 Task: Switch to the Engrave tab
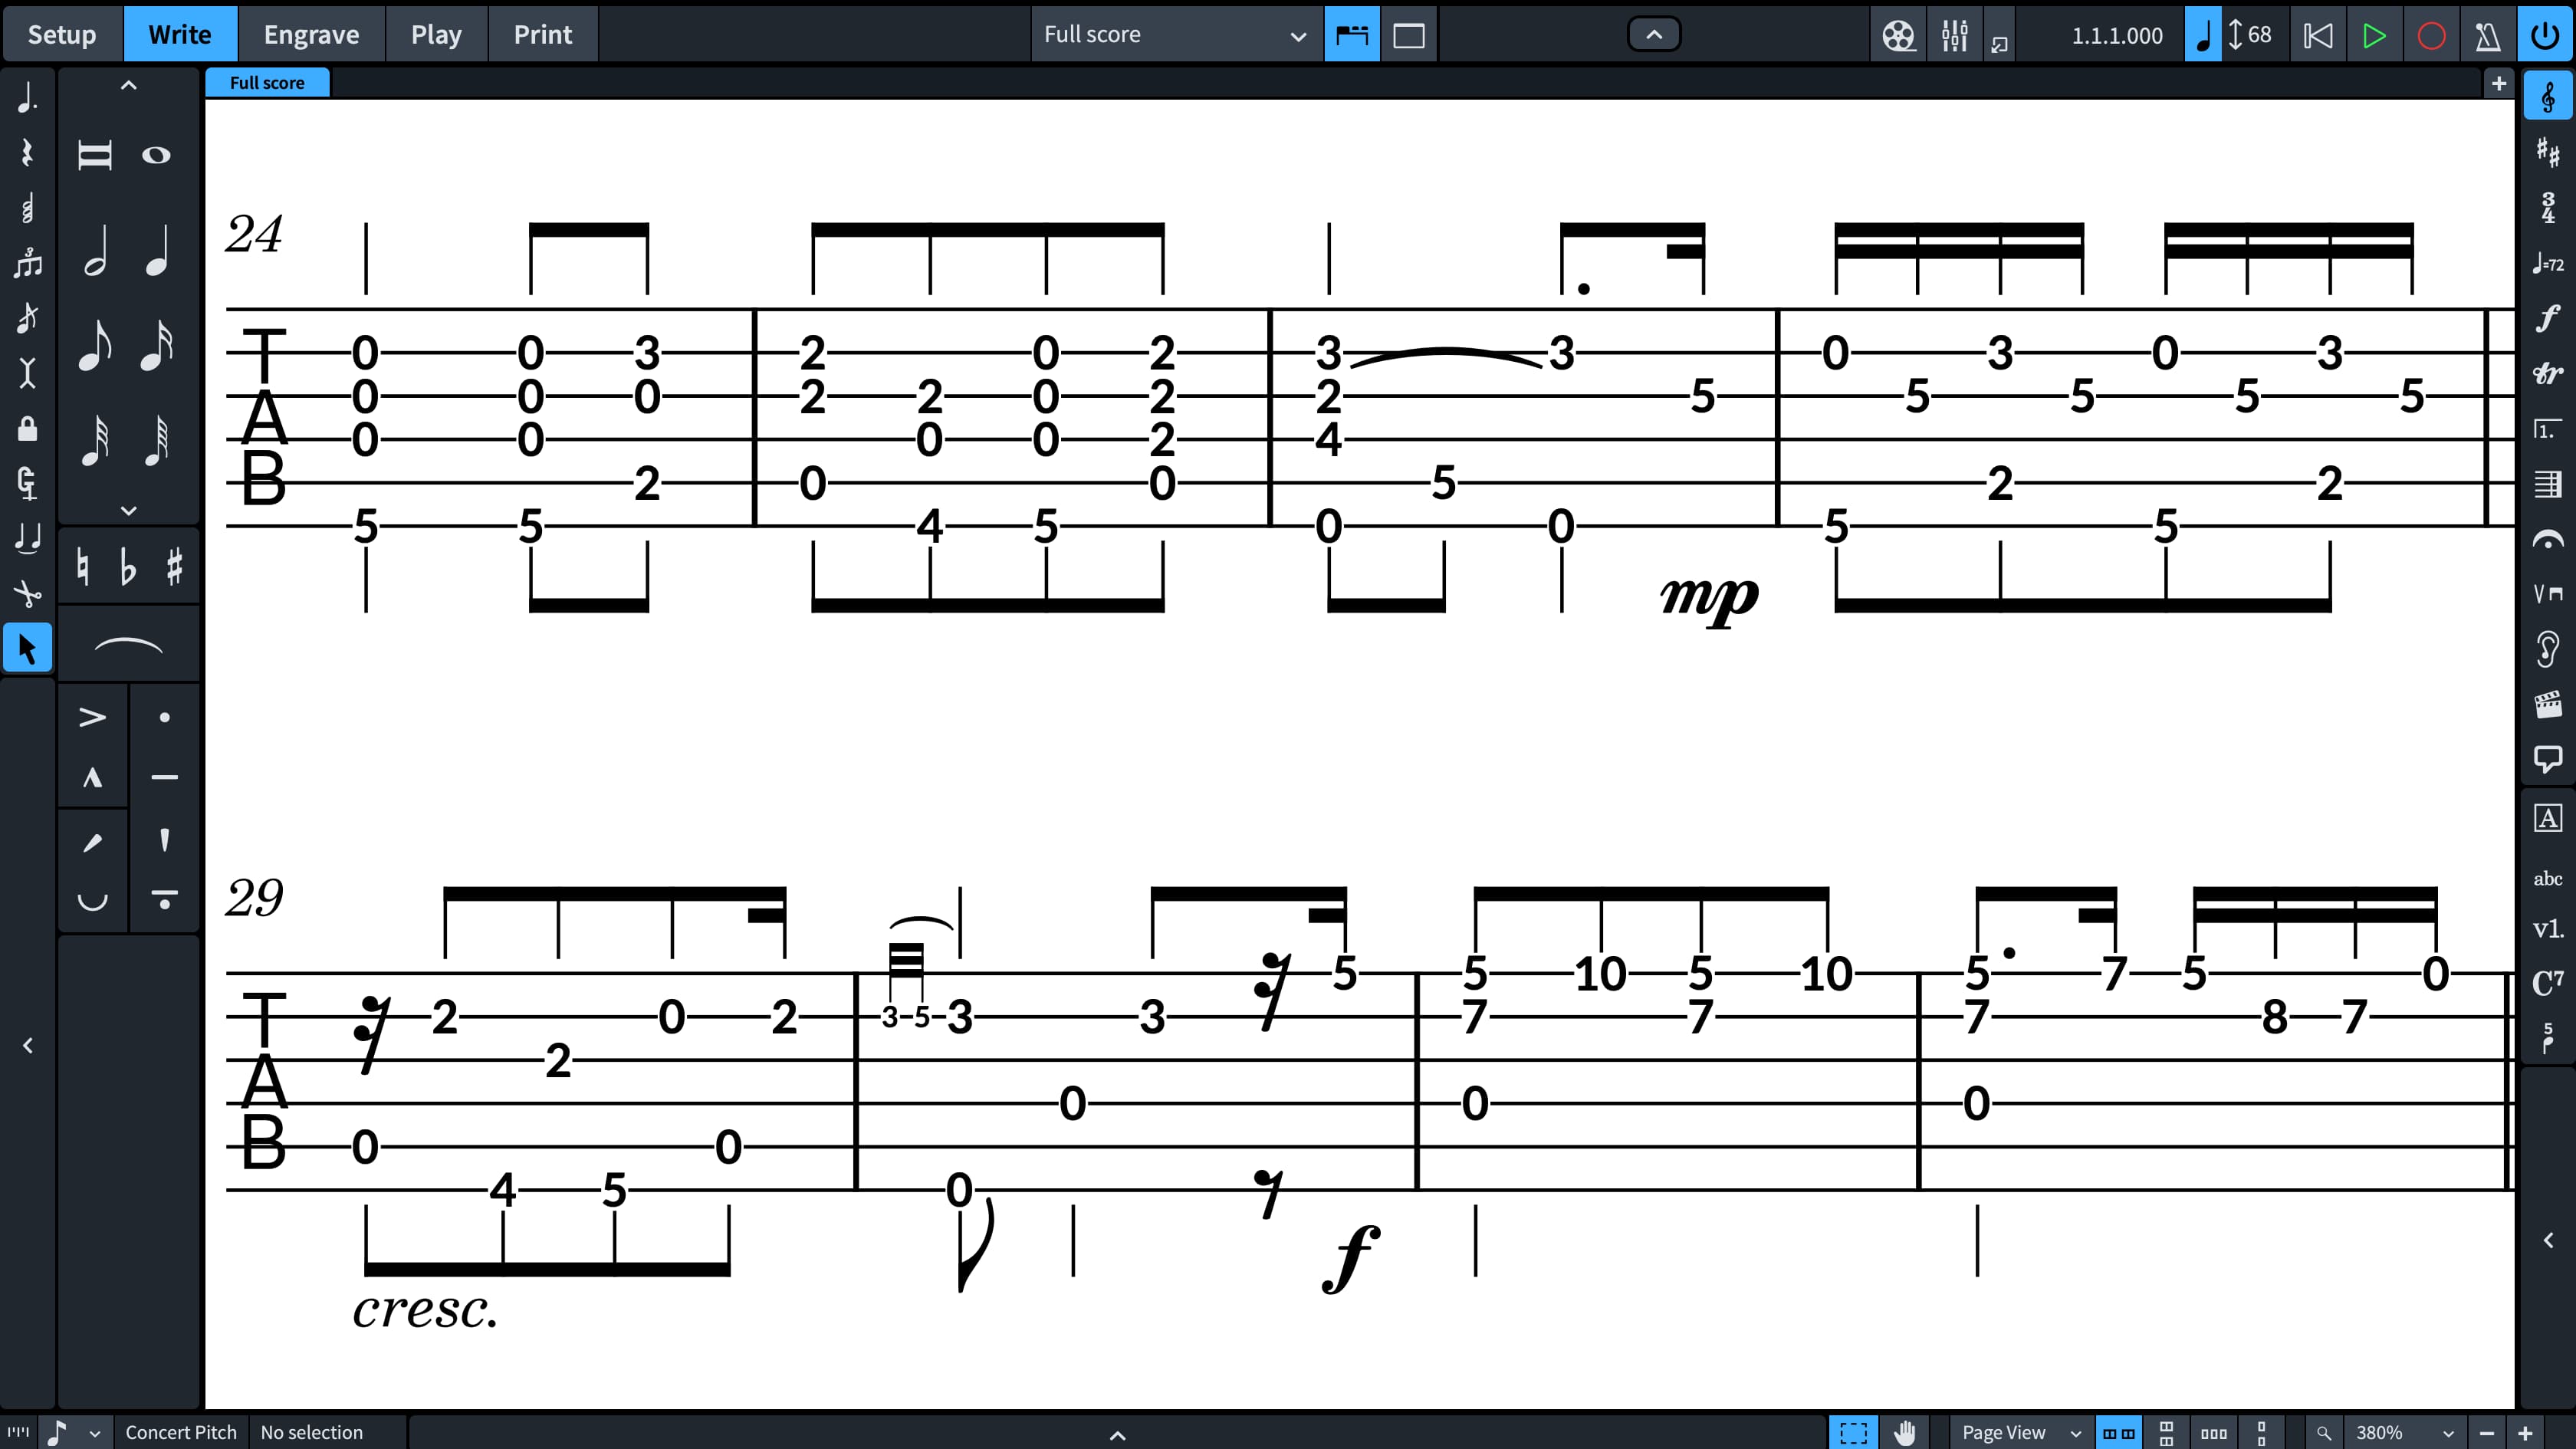coord(311,34)
